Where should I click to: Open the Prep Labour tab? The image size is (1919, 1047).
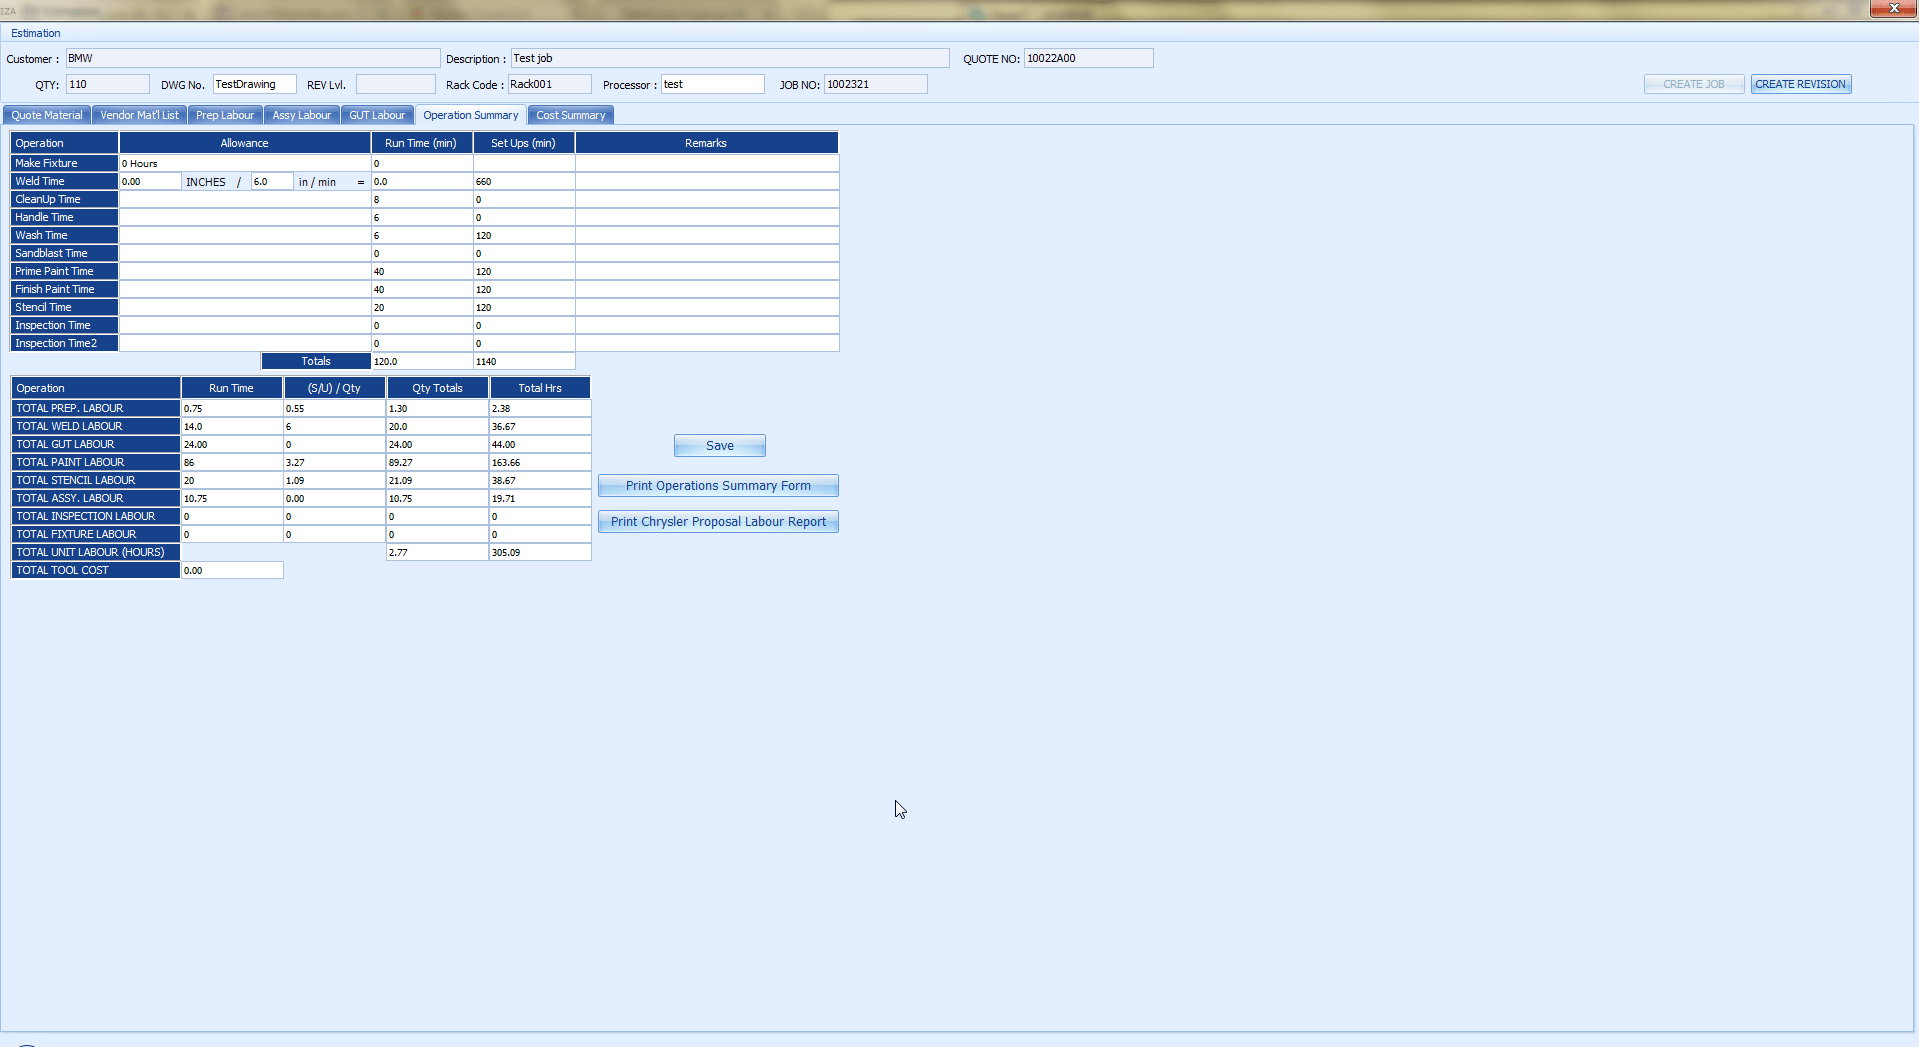(225, 115)
